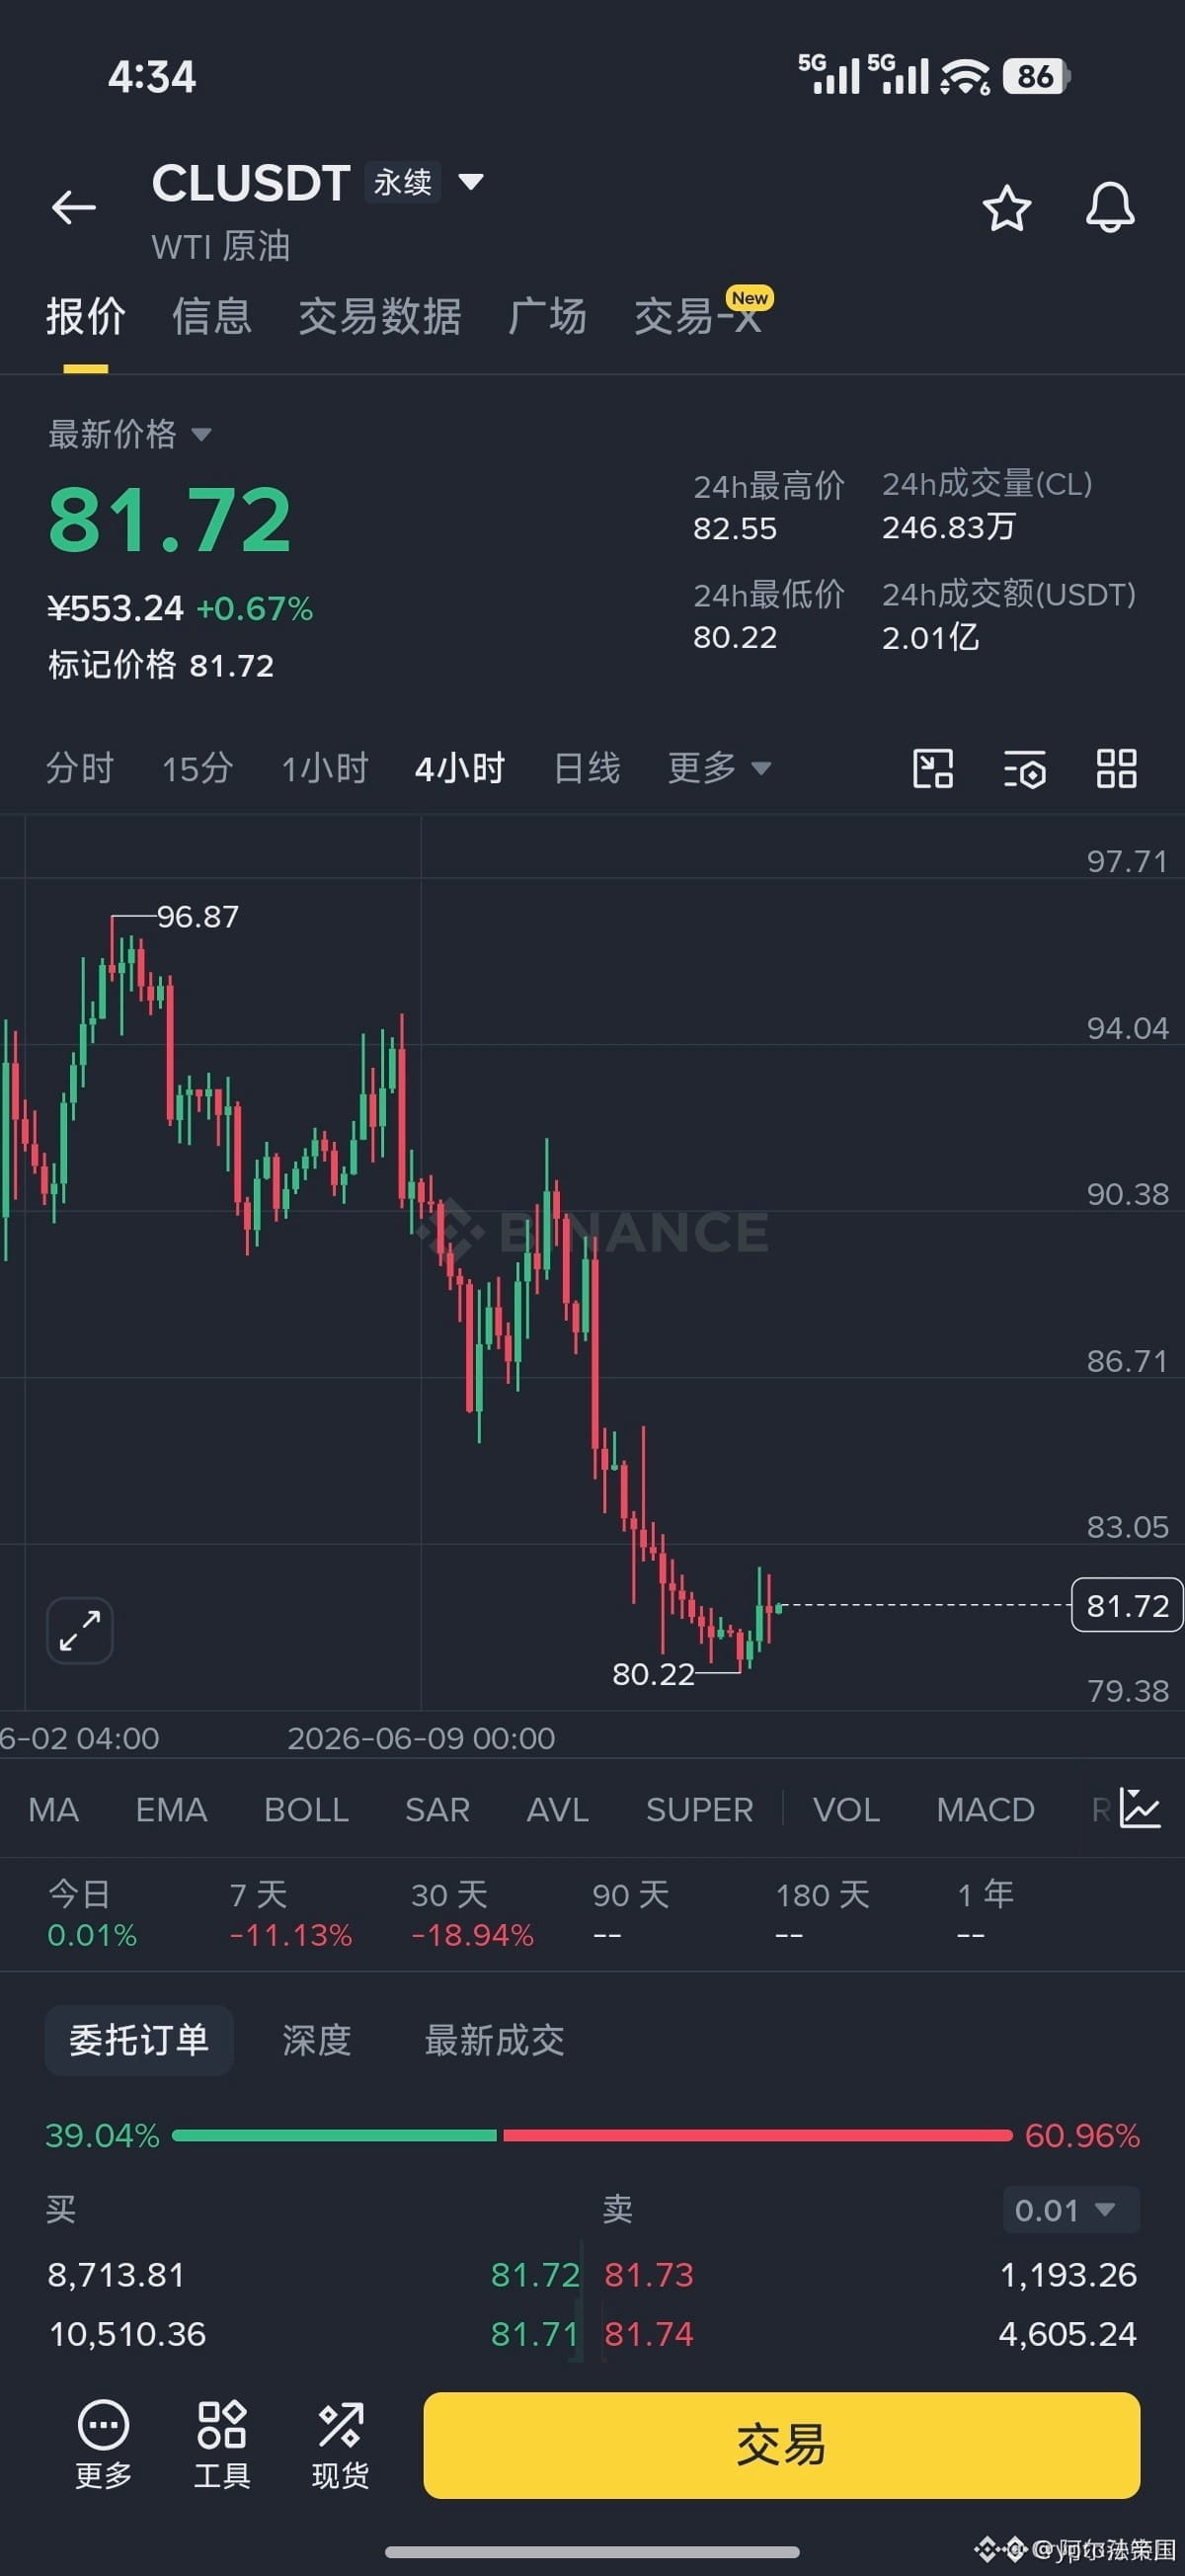Add CLUSDT to favorites with star icon
The height and width of the screenshot is (2576, 1185).
[x=1006, y=208]
